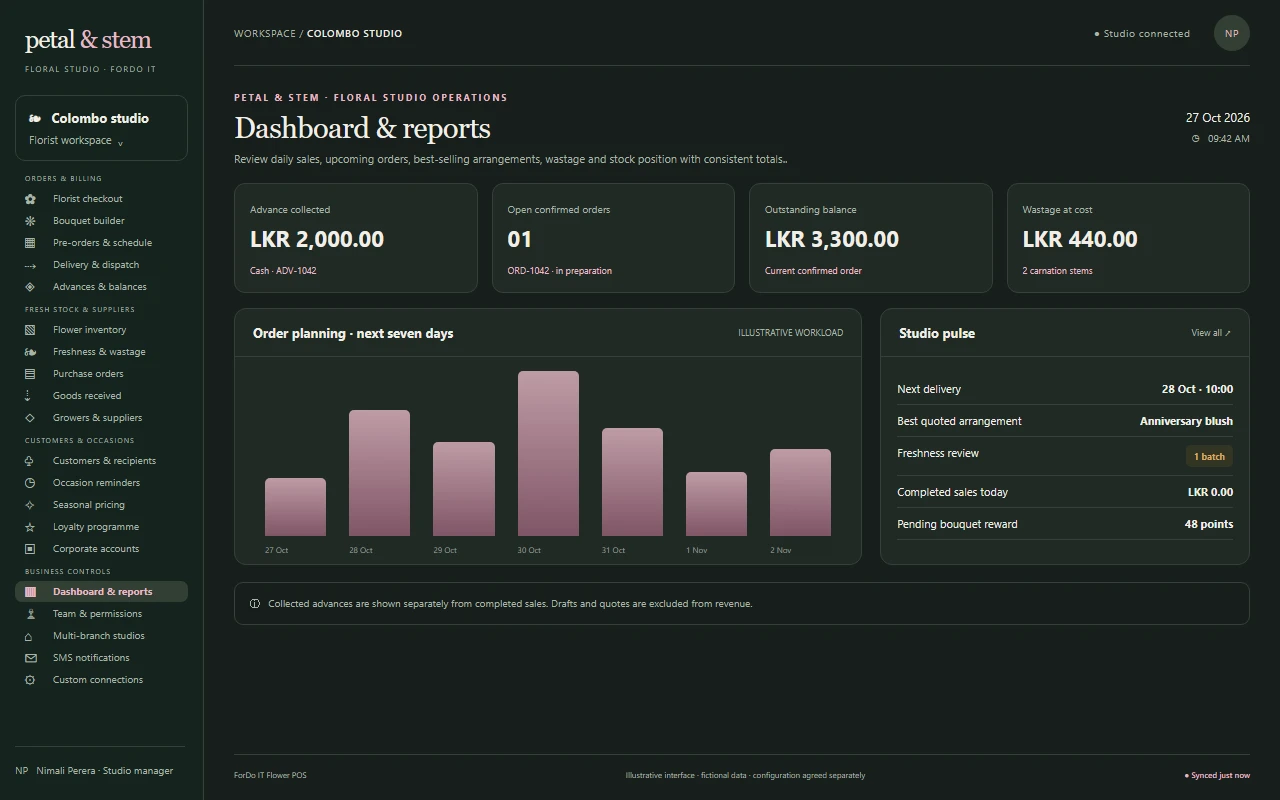The height and width of the screenshot is (800, 1280).
Task: Click the Team & permissions icon
Action: (x=30, y=614)
